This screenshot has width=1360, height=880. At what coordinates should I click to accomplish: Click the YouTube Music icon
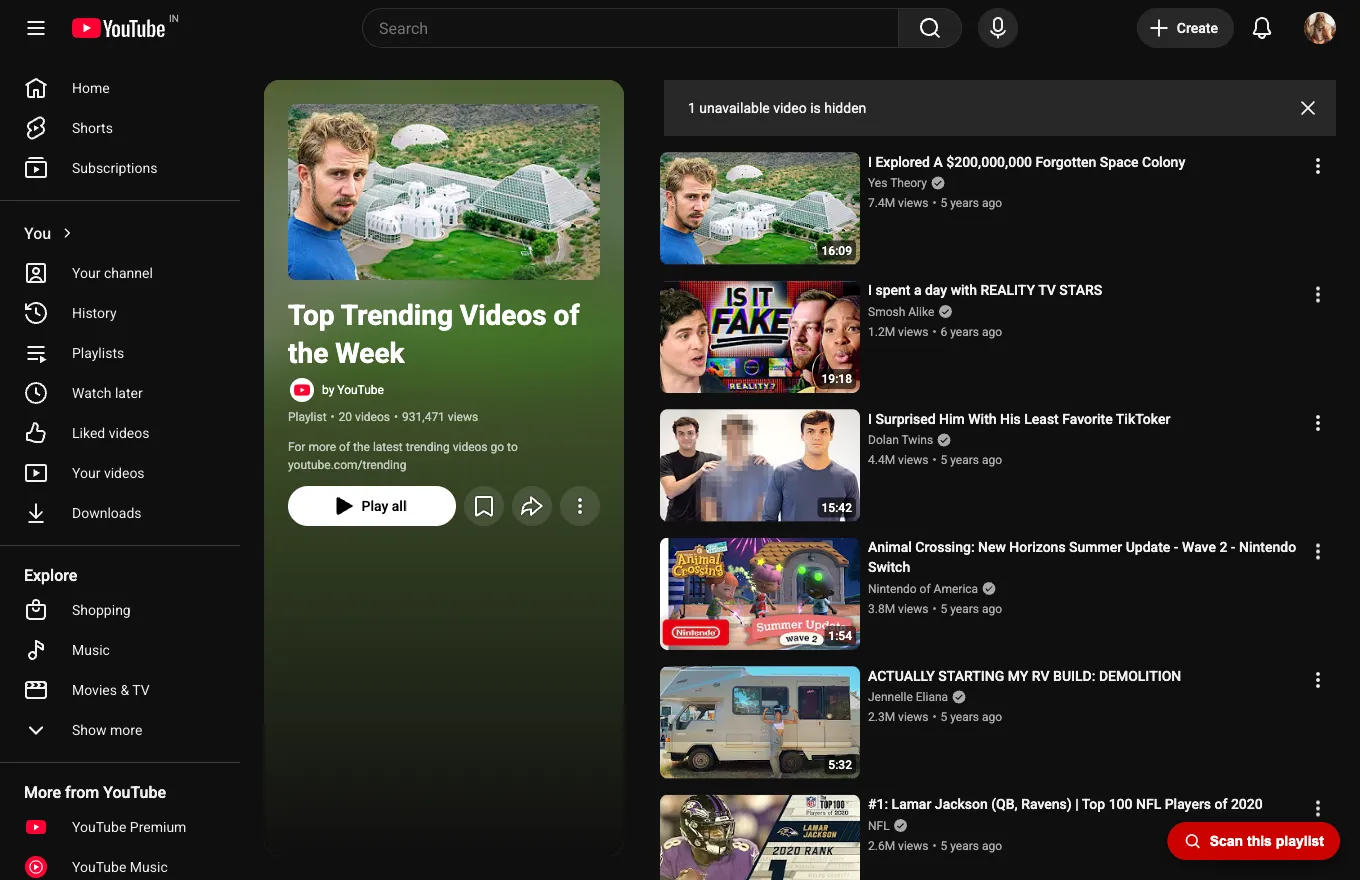click(36, 867)
